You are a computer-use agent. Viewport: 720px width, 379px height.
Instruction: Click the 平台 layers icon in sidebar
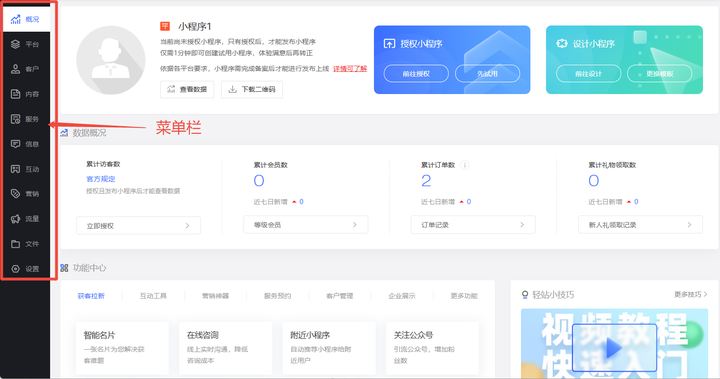(x=16, y=44)
